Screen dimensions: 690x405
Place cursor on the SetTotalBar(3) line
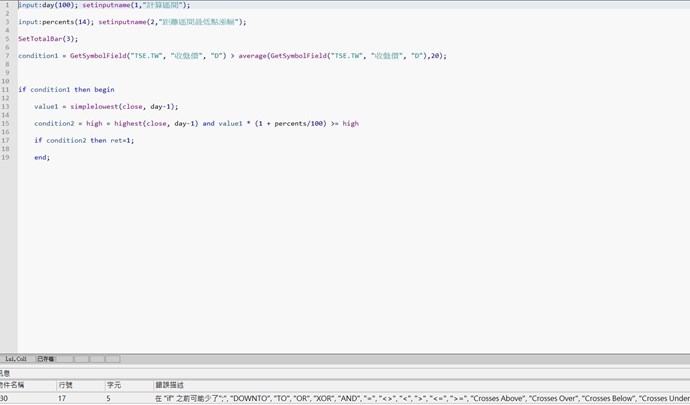tap(47, 39)
